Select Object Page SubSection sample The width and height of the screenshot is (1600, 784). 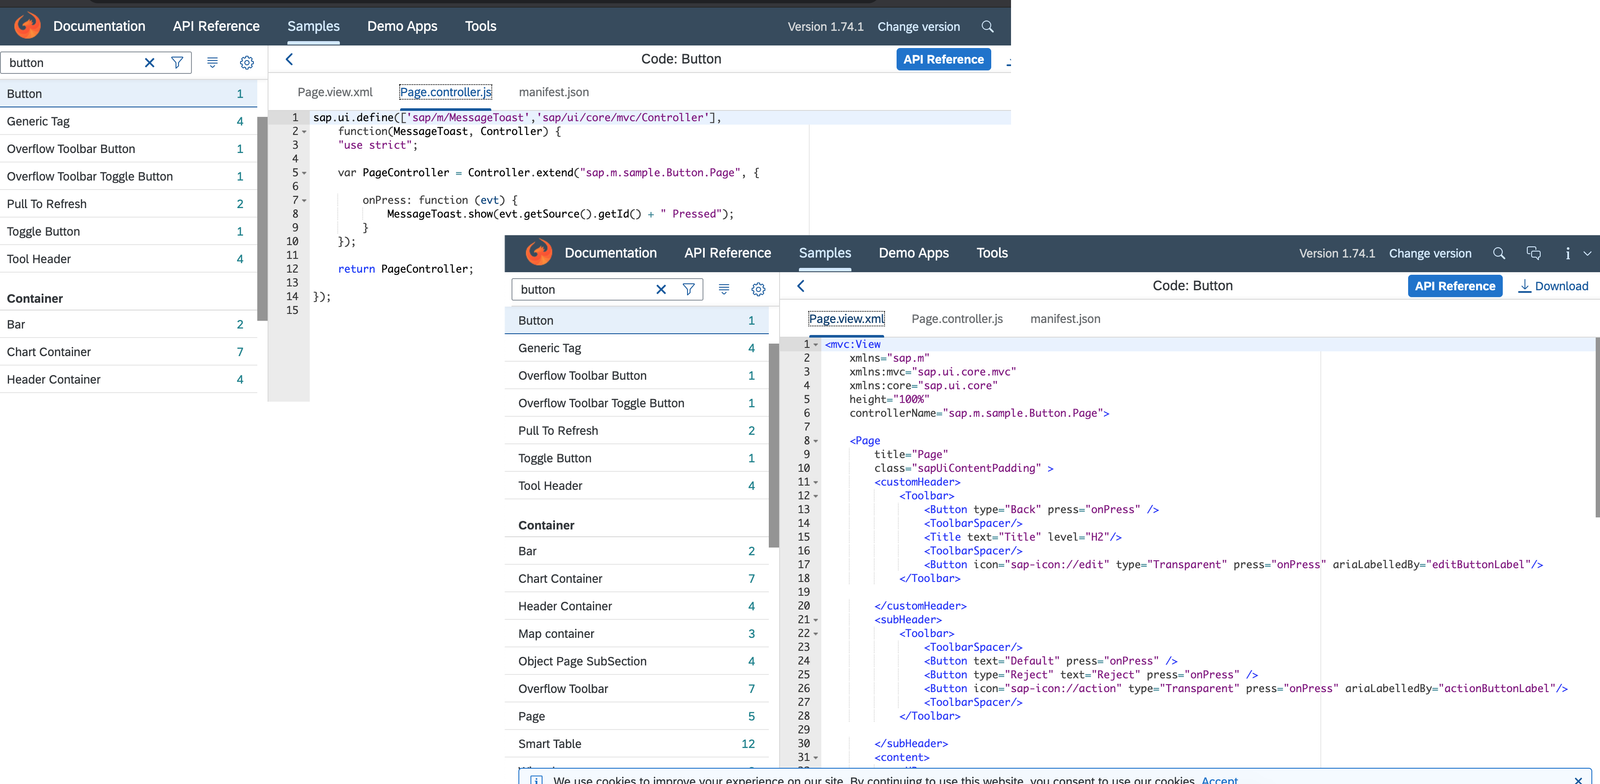(636, 661)
